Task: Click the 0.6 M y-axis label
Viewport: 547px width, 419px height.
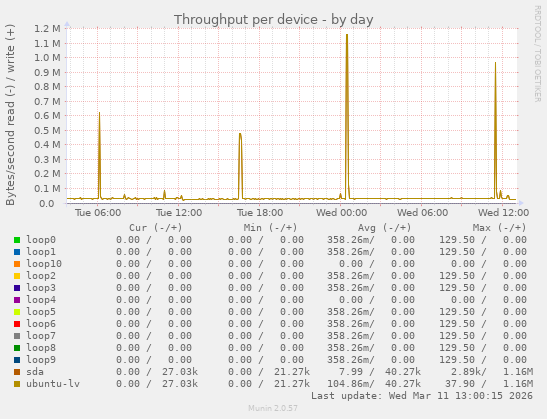Action: (47, 116)
